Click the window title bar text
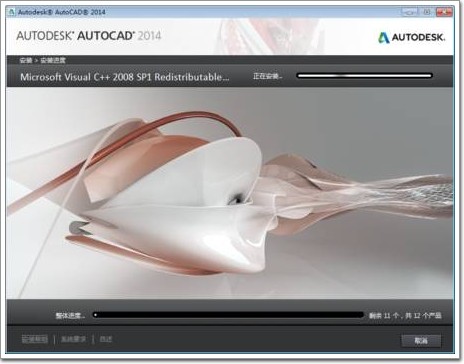Image resolution: width=464 pixels, height=364 pixels. point(62,12)
